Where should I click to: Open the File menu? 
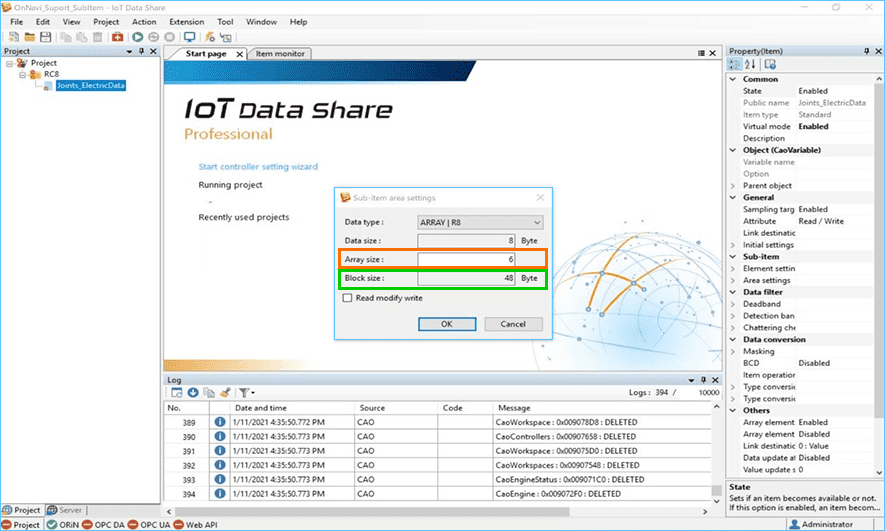[x=17, y=22]
